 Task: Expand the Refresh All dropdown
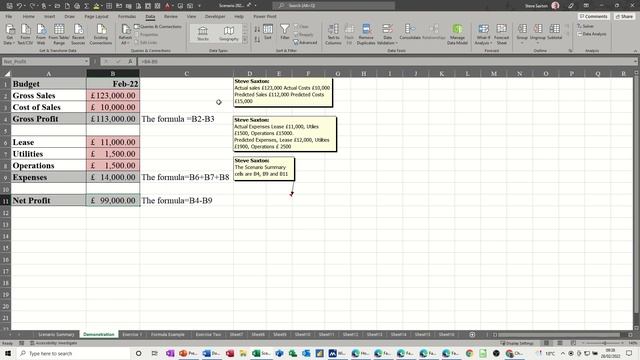[125, 42]
